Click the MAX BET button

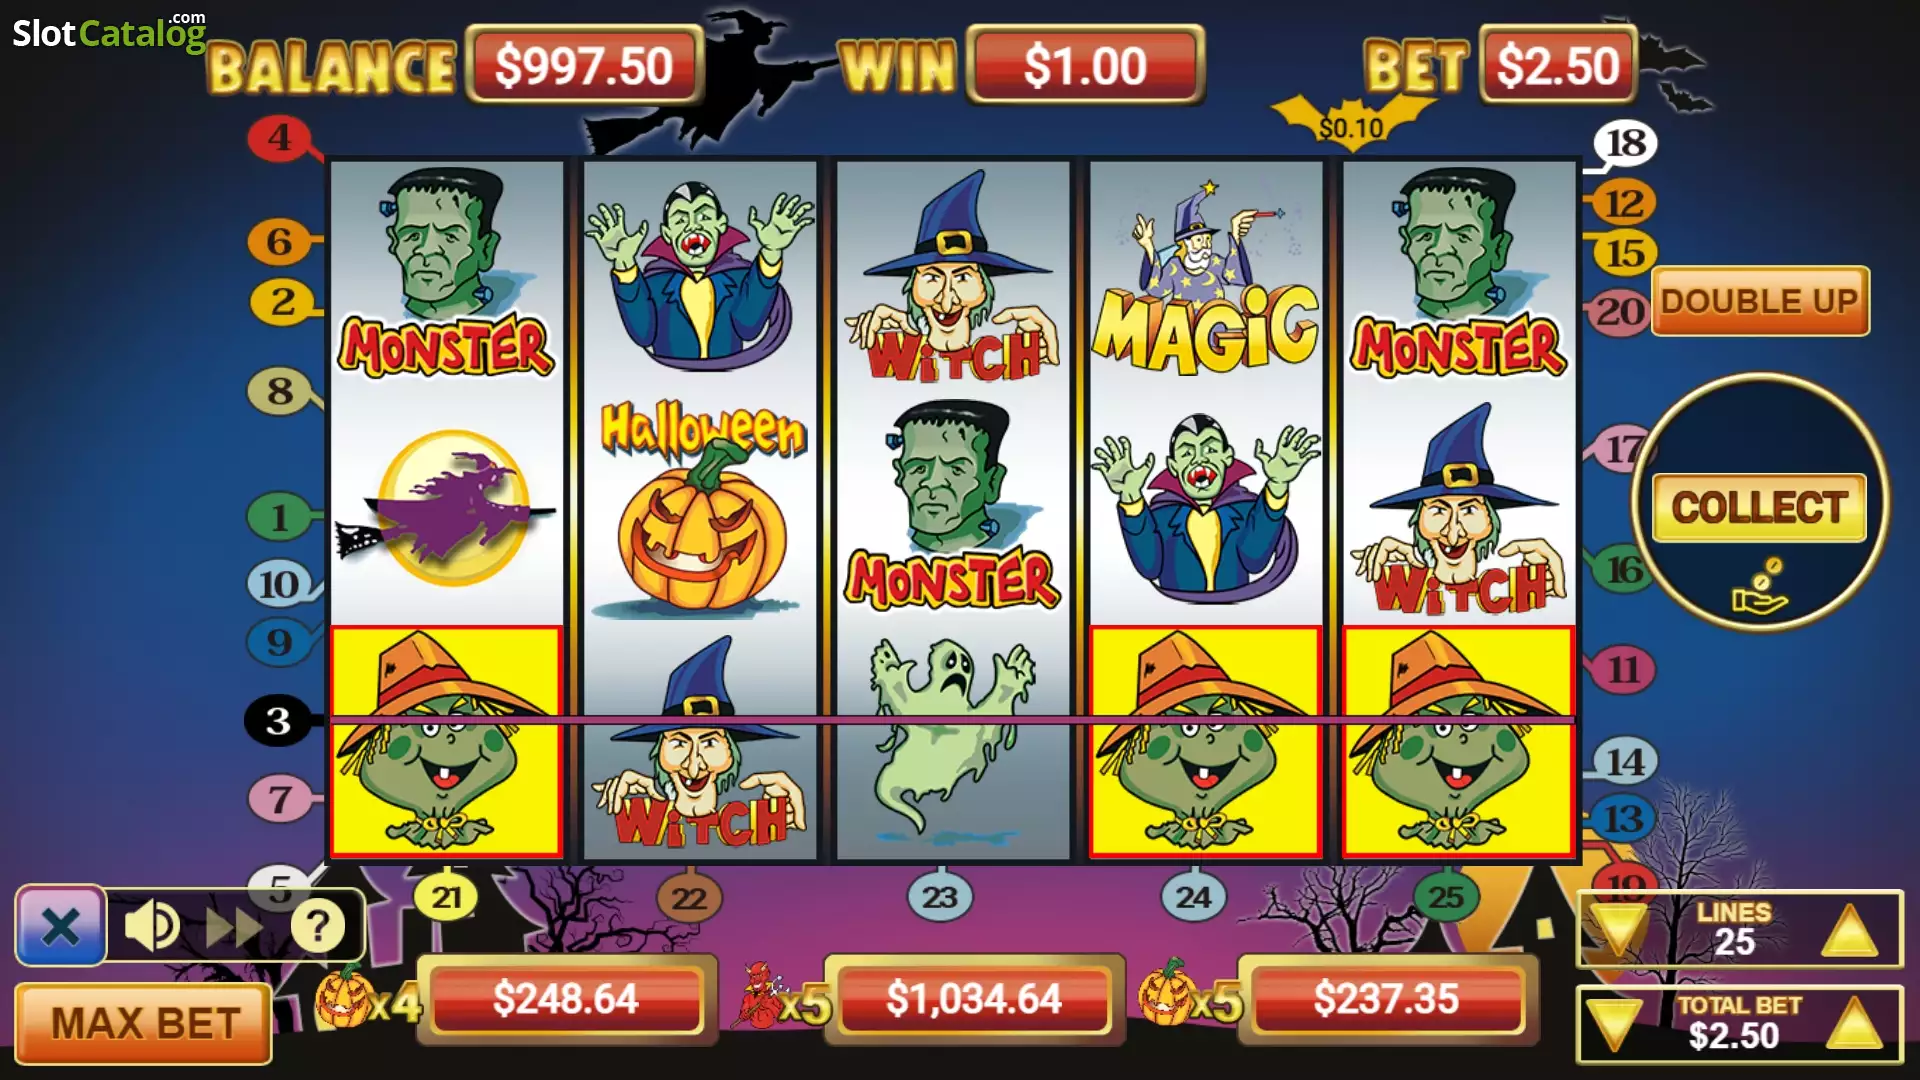[x=144, y=1023]
